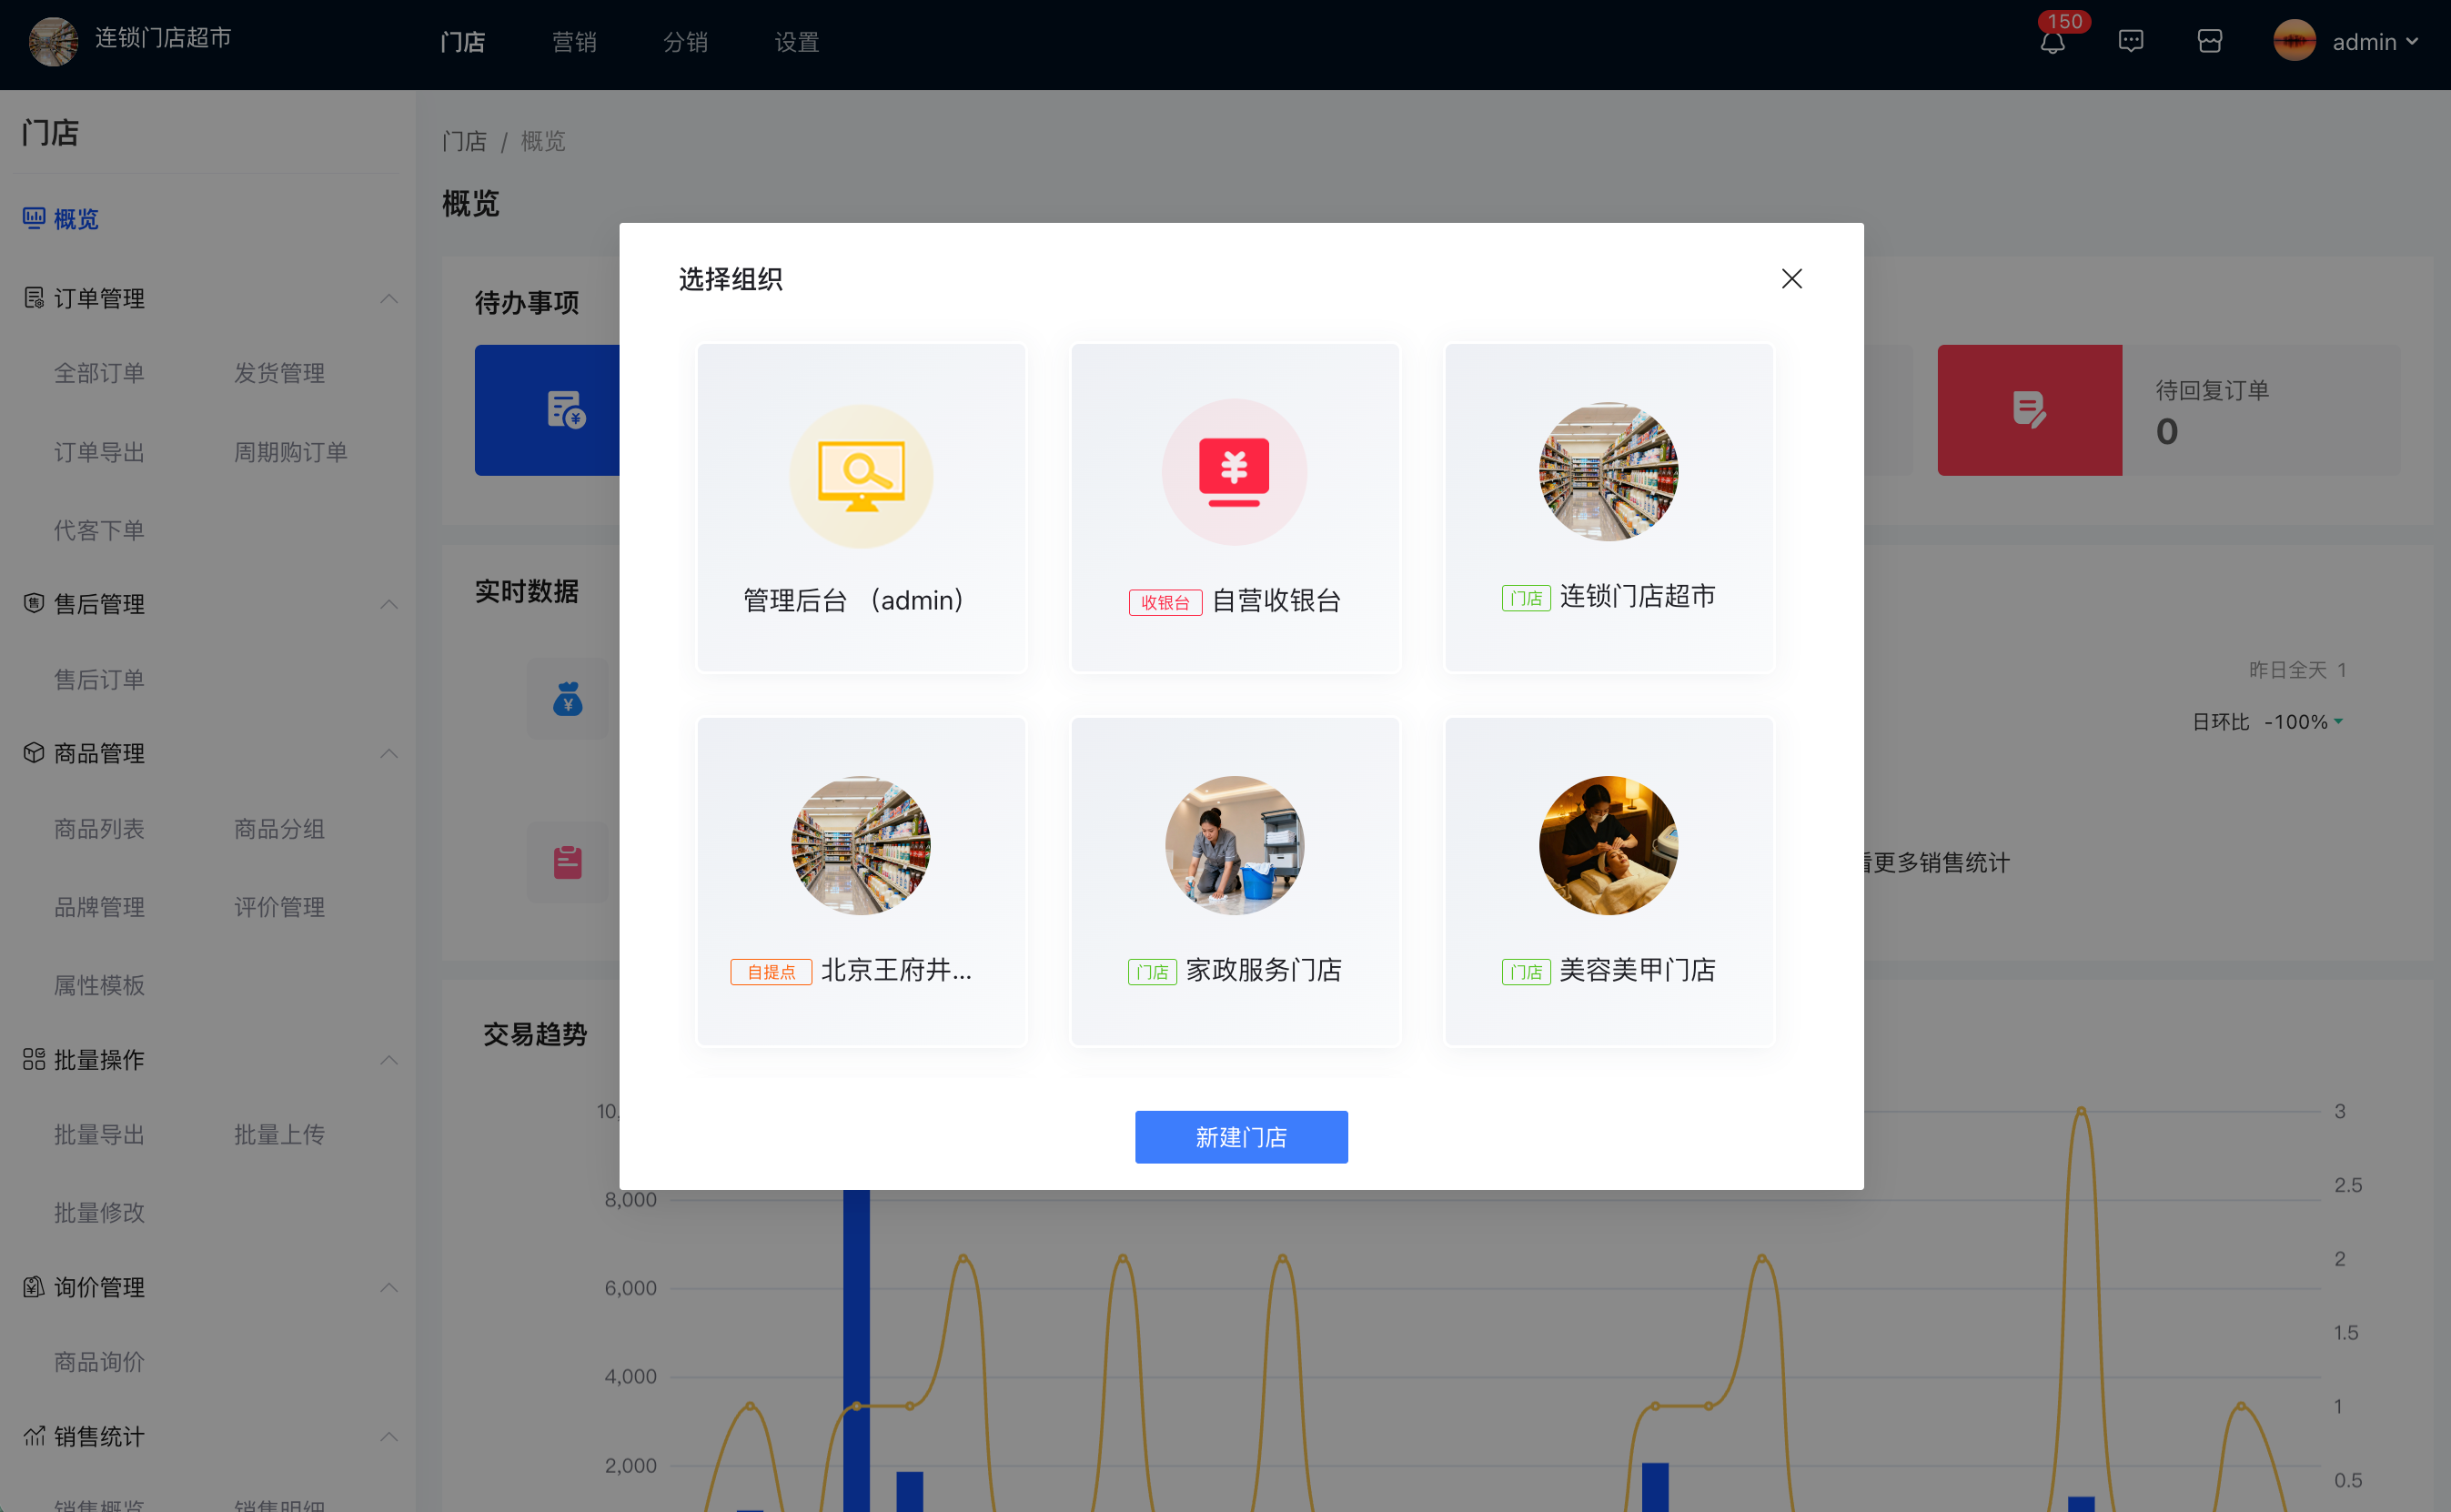Go to 订单导出 in the sidebar
Image resolution: width=2451 pixels, height=1512 pixels.
pyautogui.click(x=99, y=452)
